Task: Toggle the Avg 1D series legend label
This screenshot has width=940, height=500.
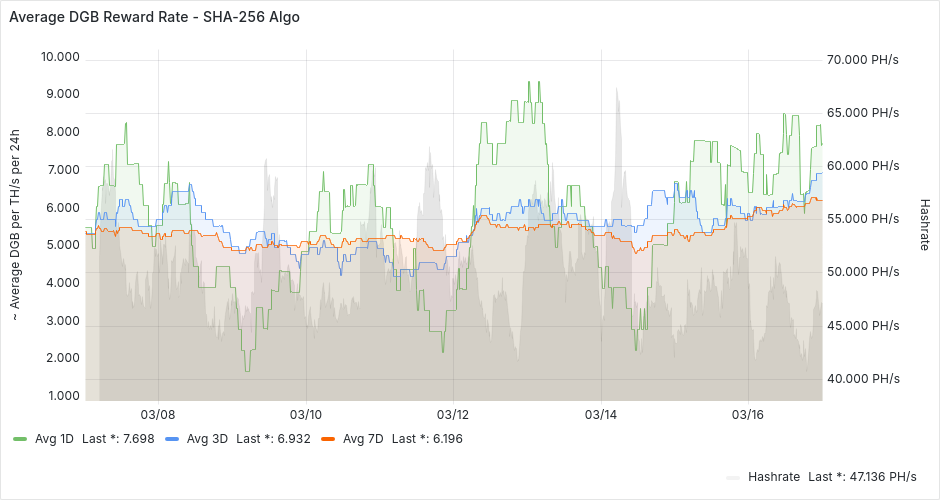Action: point(54,438)
